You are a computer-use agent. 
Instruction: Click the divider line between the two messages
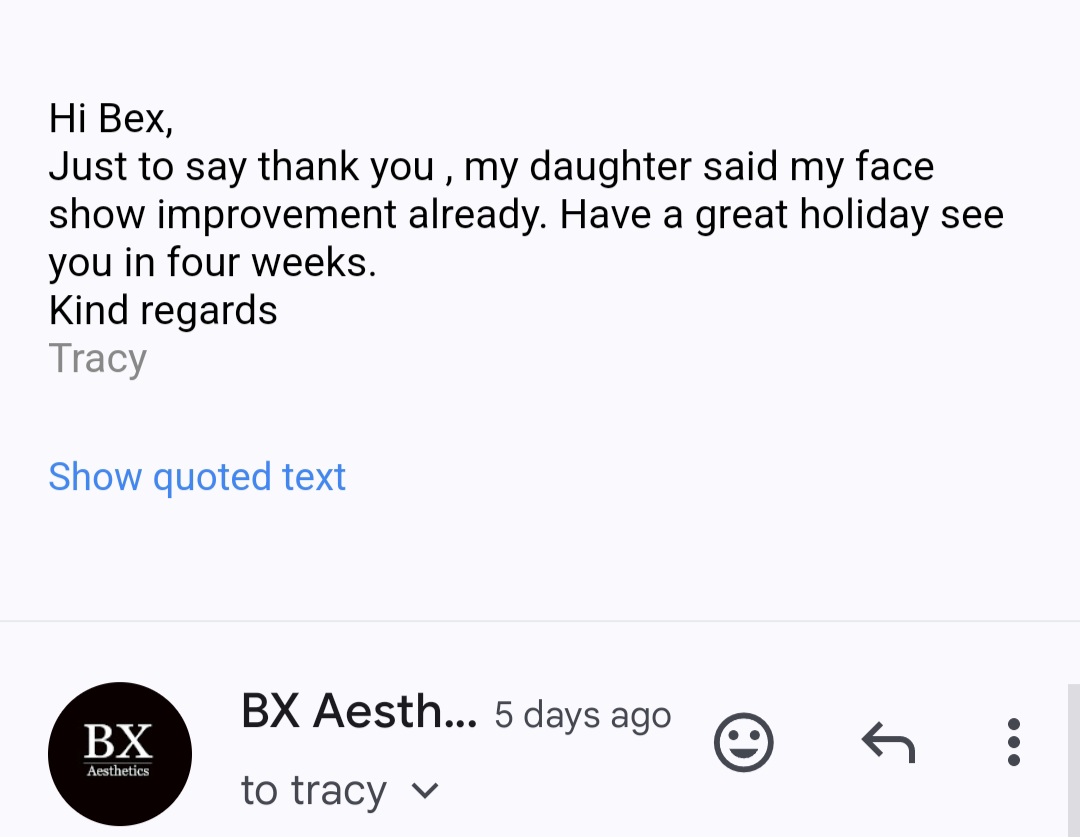click(x=540, y=621)
